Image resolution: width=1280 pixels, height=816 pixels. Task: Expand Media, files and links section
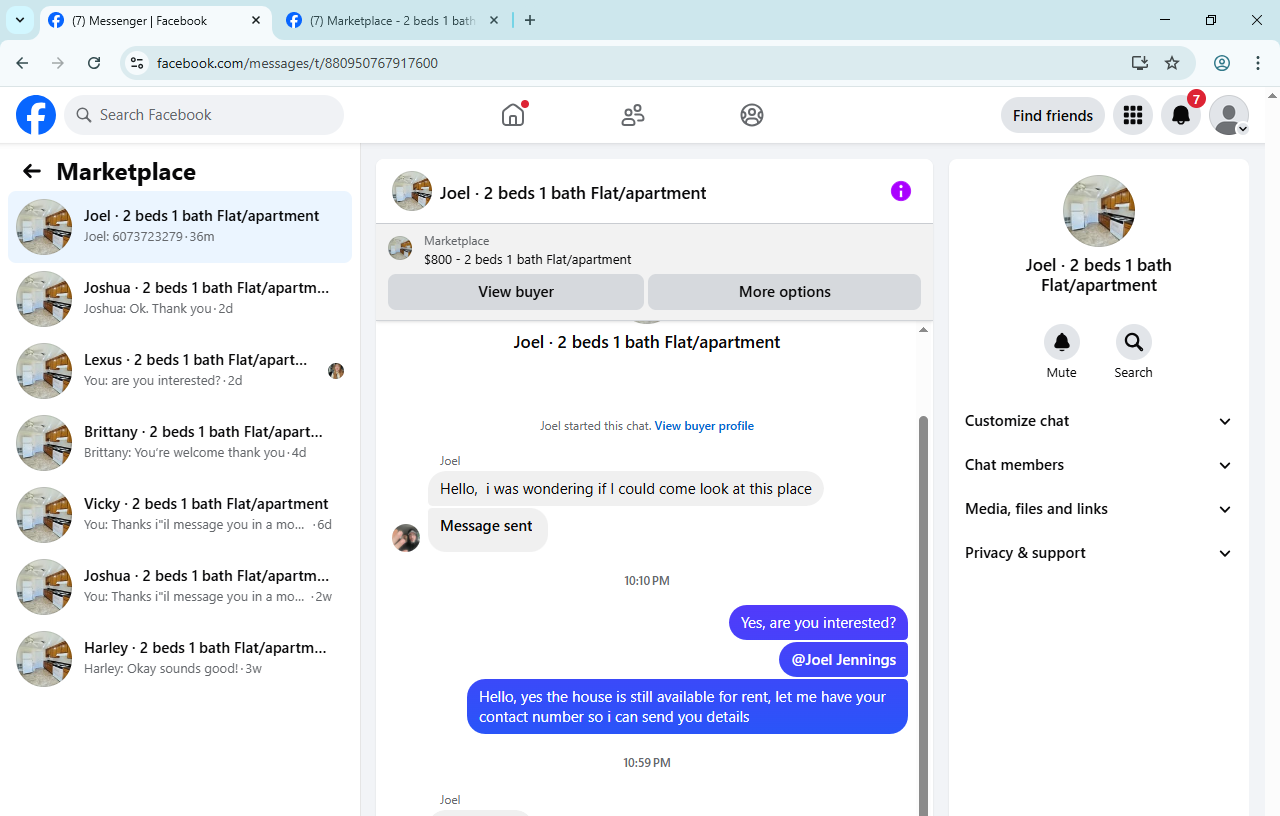1098,509
